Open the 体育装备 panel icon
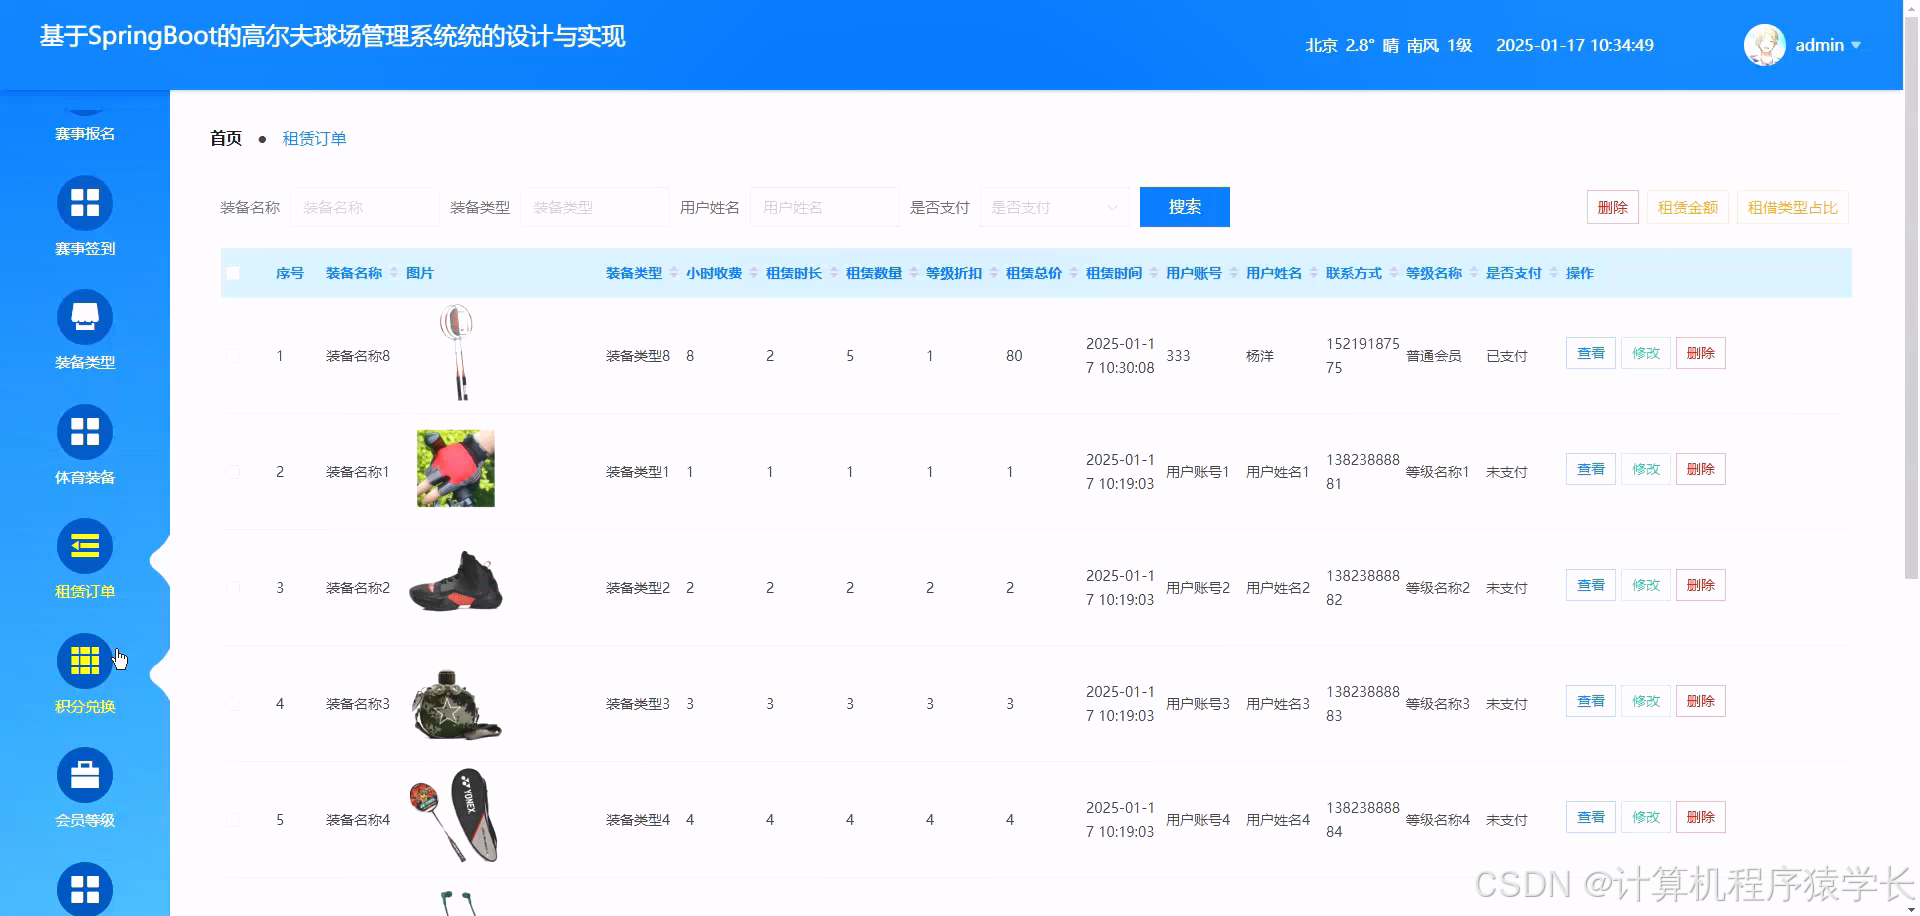The height and width of the screenshot is (916, 1920). click(x=84, y=432)
